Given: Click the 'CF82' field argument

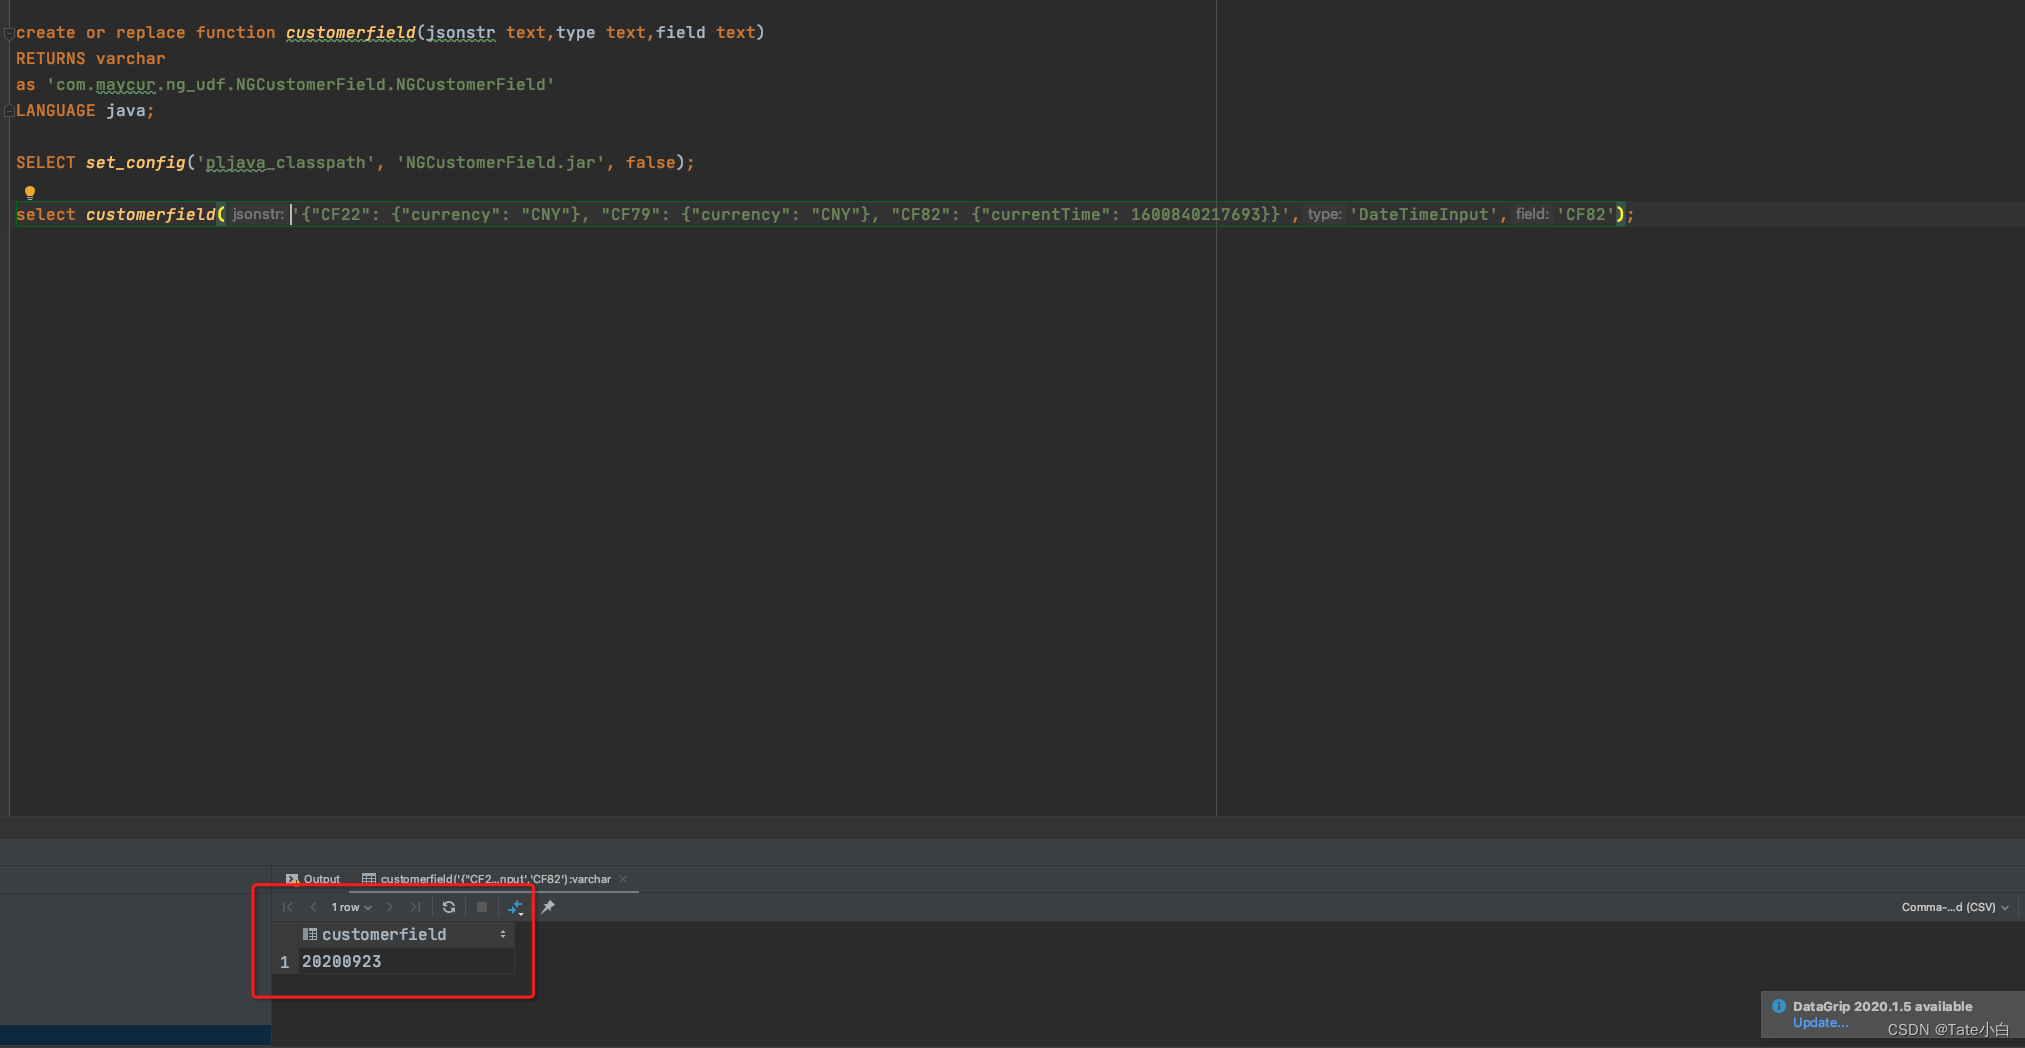Looking at the screenshot, I should [x=1586, y=215].
